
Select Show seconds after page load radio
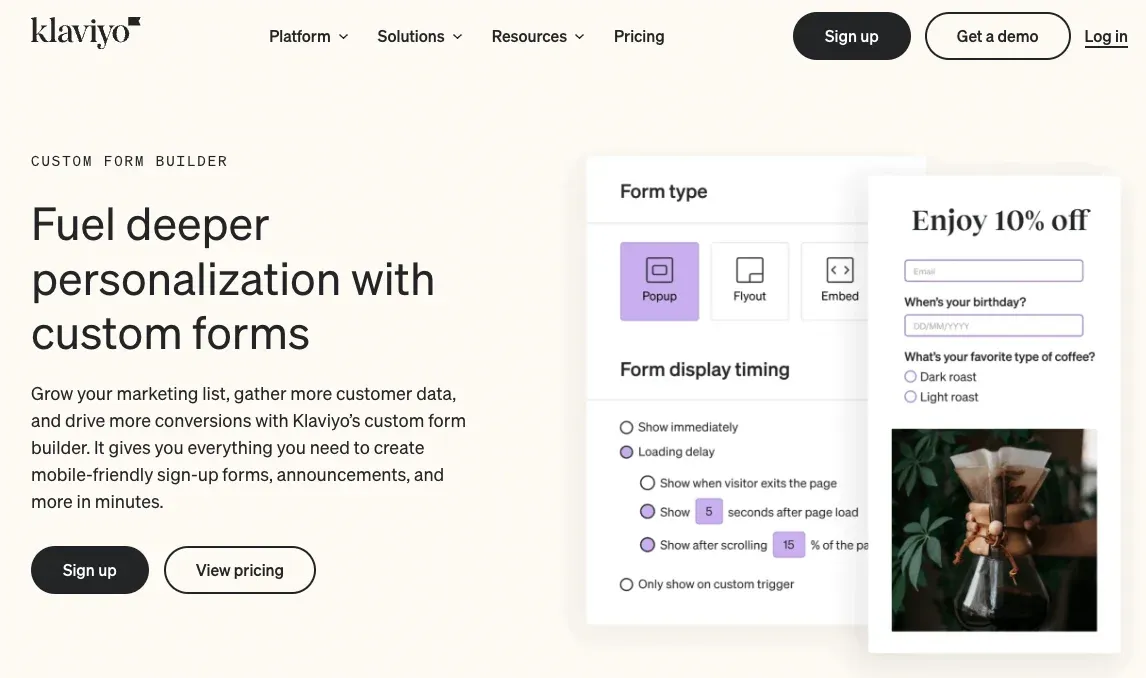(647, 511)
